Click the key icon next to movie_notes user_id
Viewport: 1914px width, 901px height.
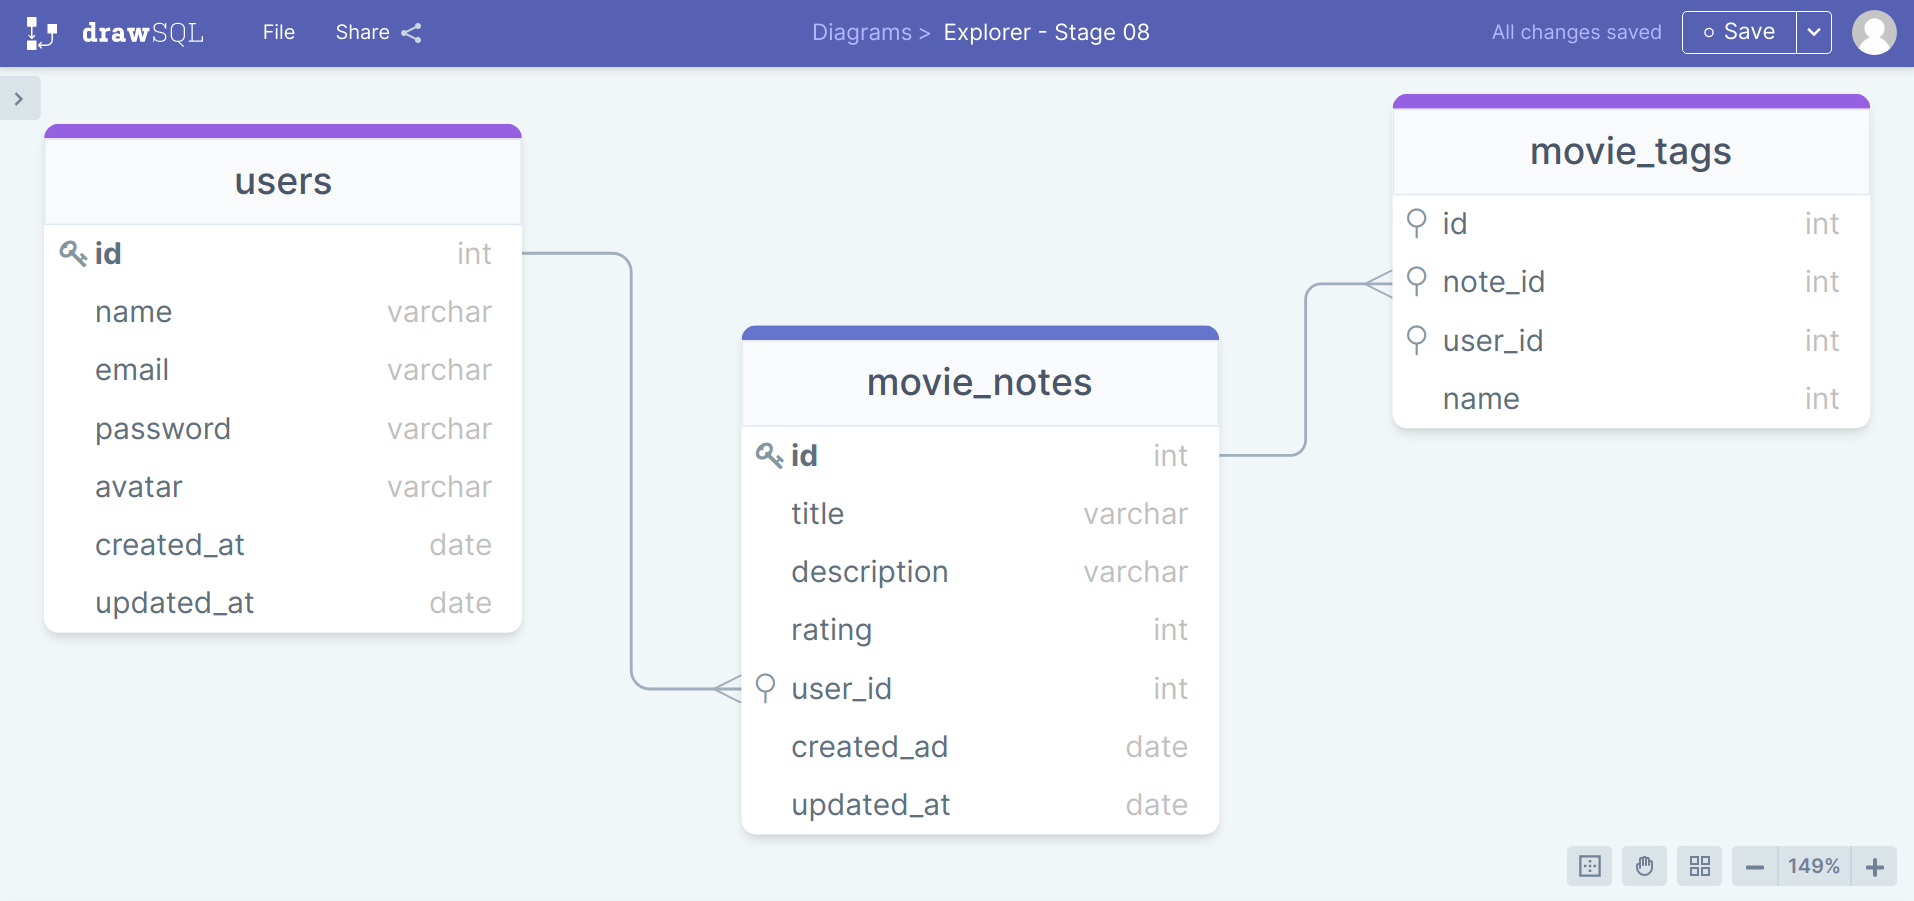(x=765, y=689)
